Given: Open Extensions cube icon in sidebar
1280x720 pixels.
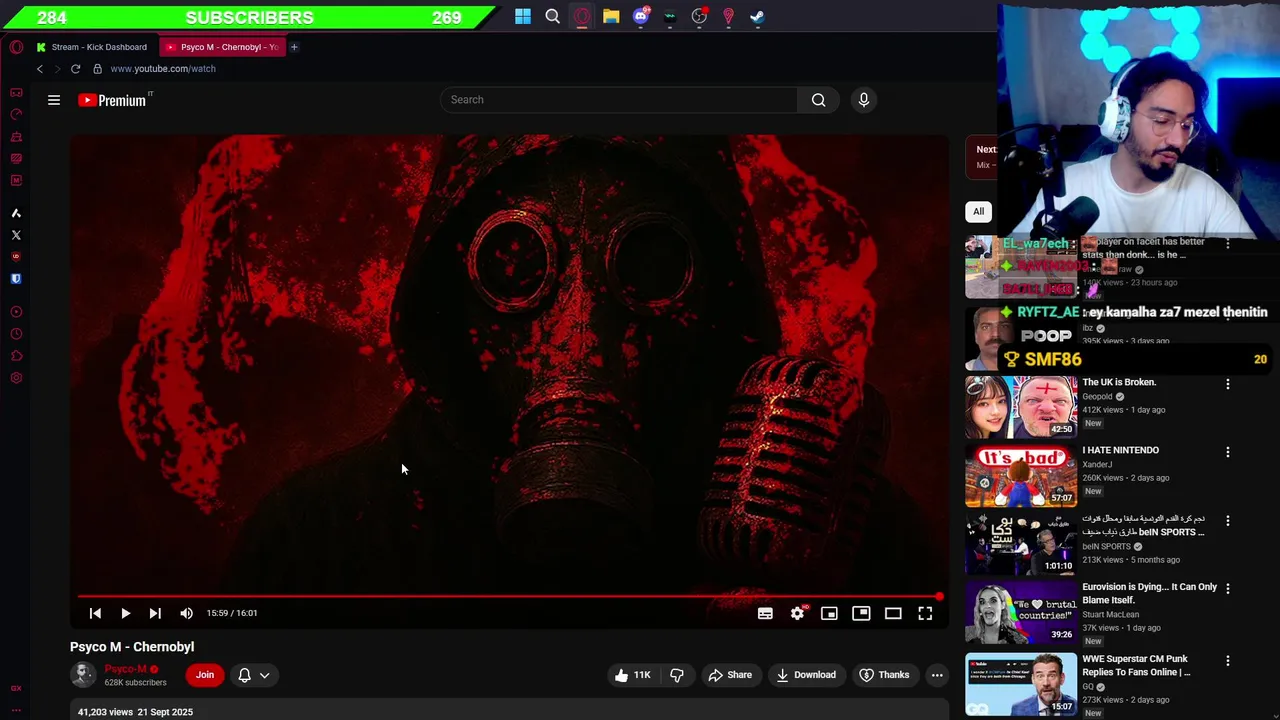Looking at the screenshot, I should (16, 356).
